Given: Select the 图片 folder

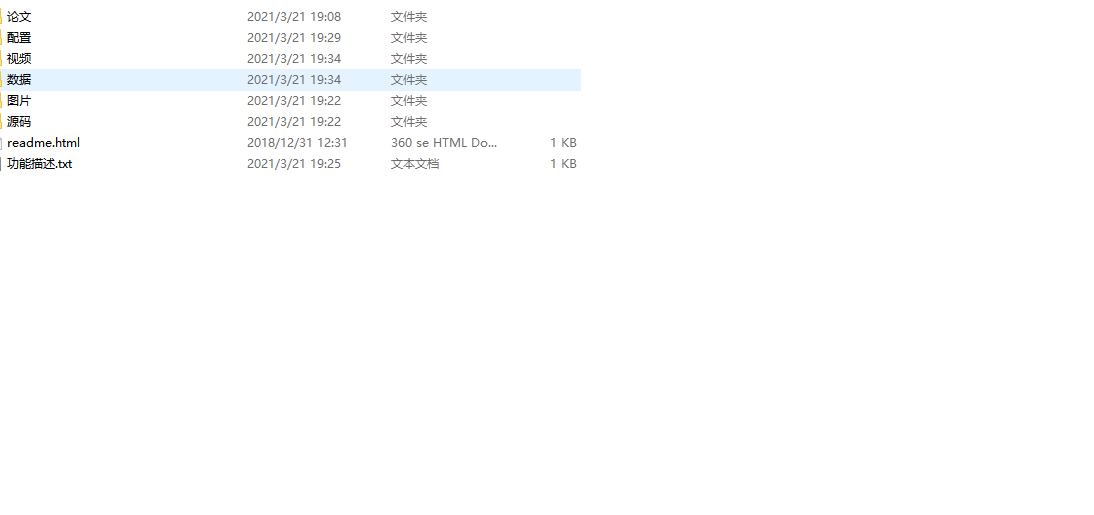Looking at the screenshot, I should click(19, 100).
